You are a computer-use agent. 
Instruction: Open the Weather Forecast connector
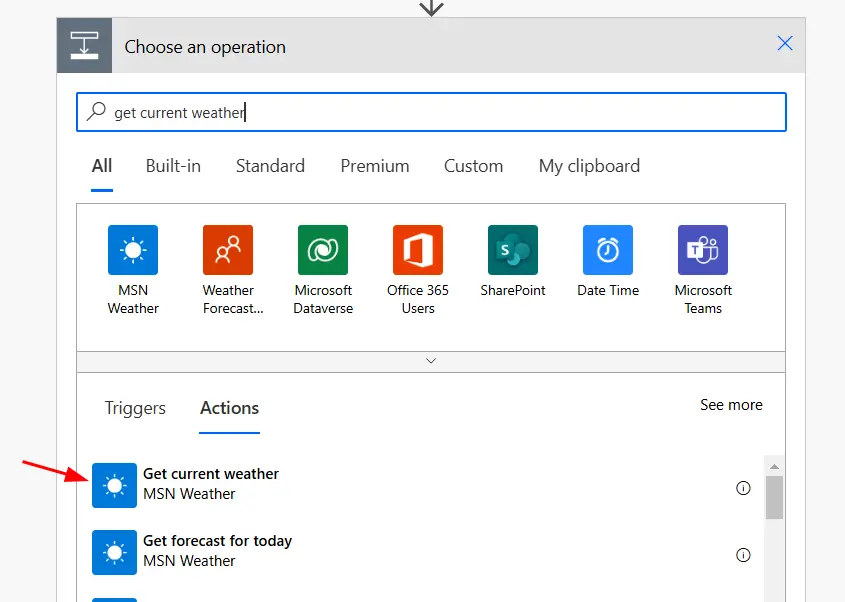[228, 250]
